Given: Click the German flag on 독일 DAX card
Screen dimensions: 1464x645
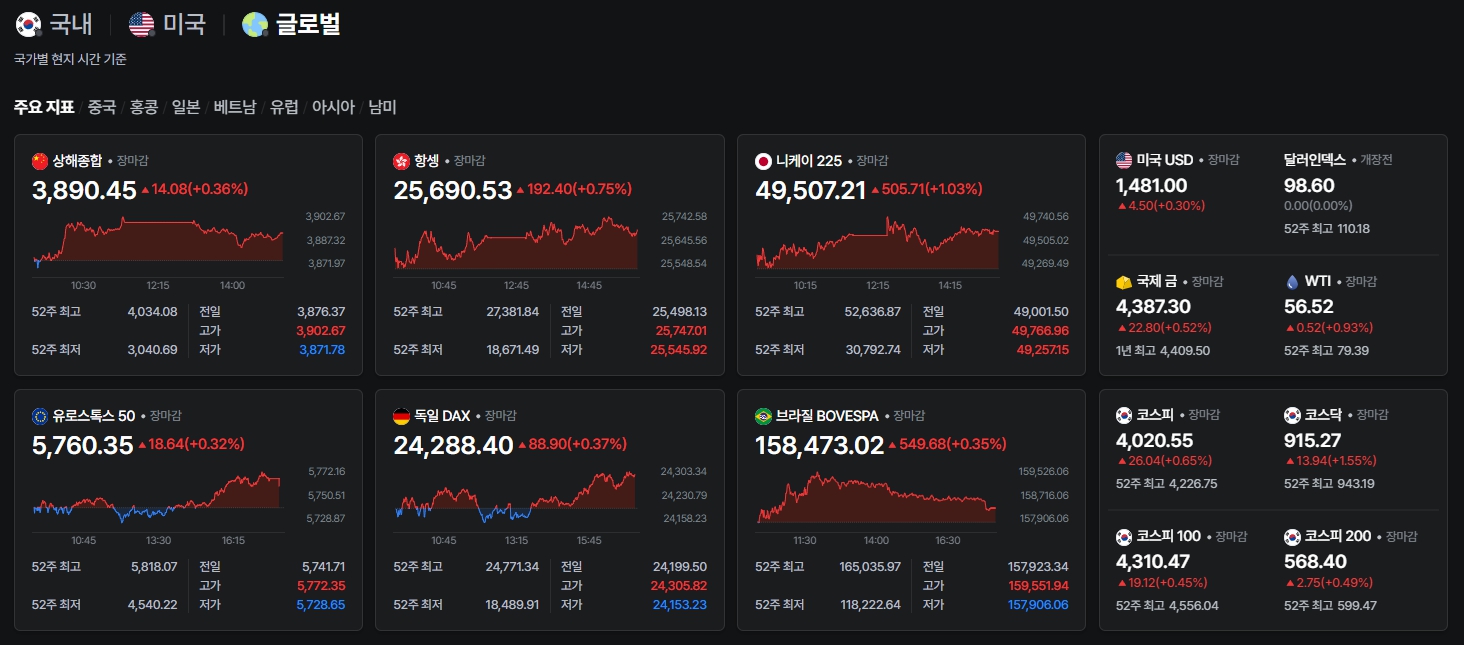Looking at the screenshot, I should [402, 416].
